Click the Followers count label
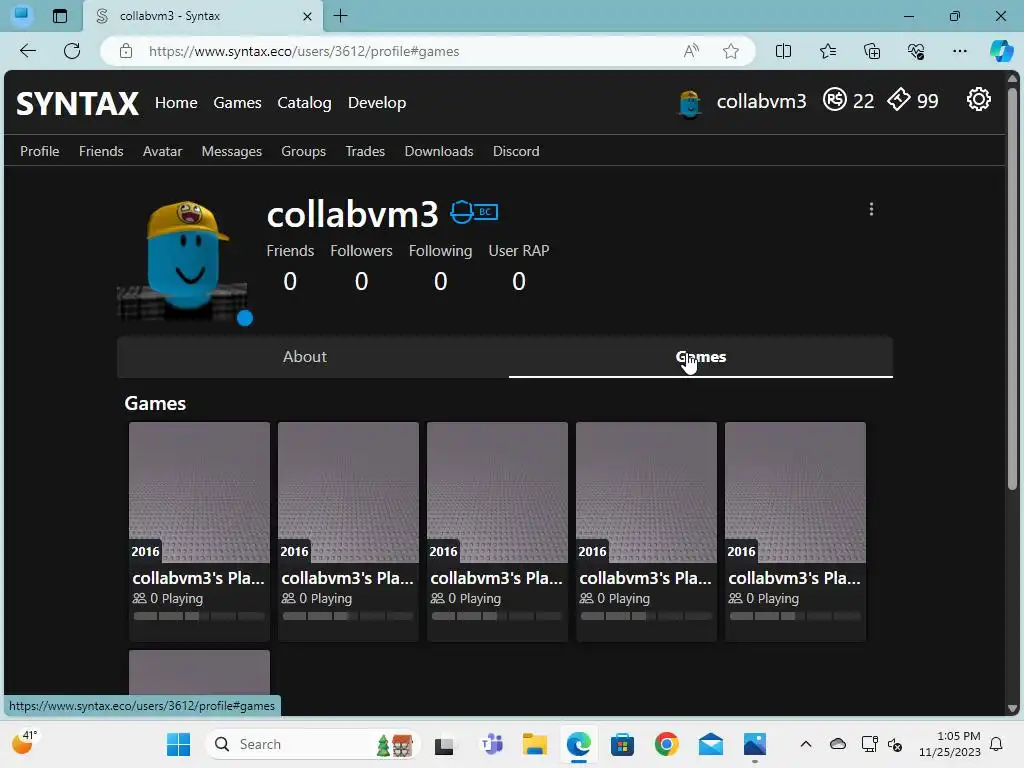1024x768 pixels. (361, 251)
